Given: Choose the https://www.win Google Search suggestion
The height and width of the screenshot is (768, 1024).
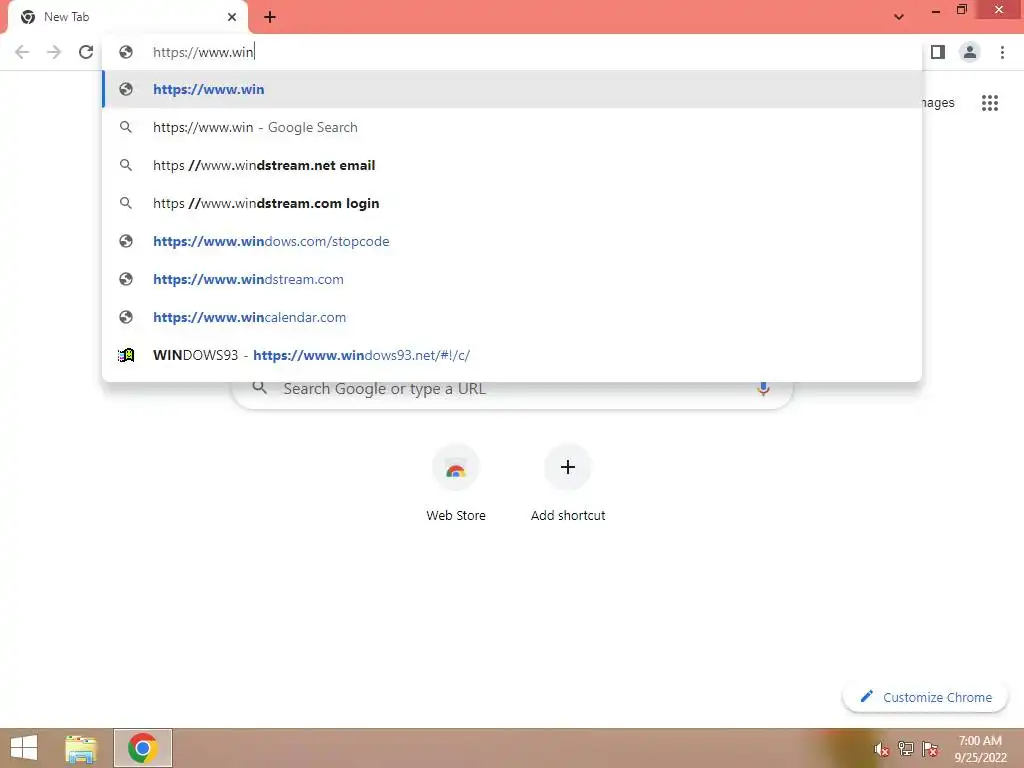Looking at the screenshot, I should coord(513,127).
